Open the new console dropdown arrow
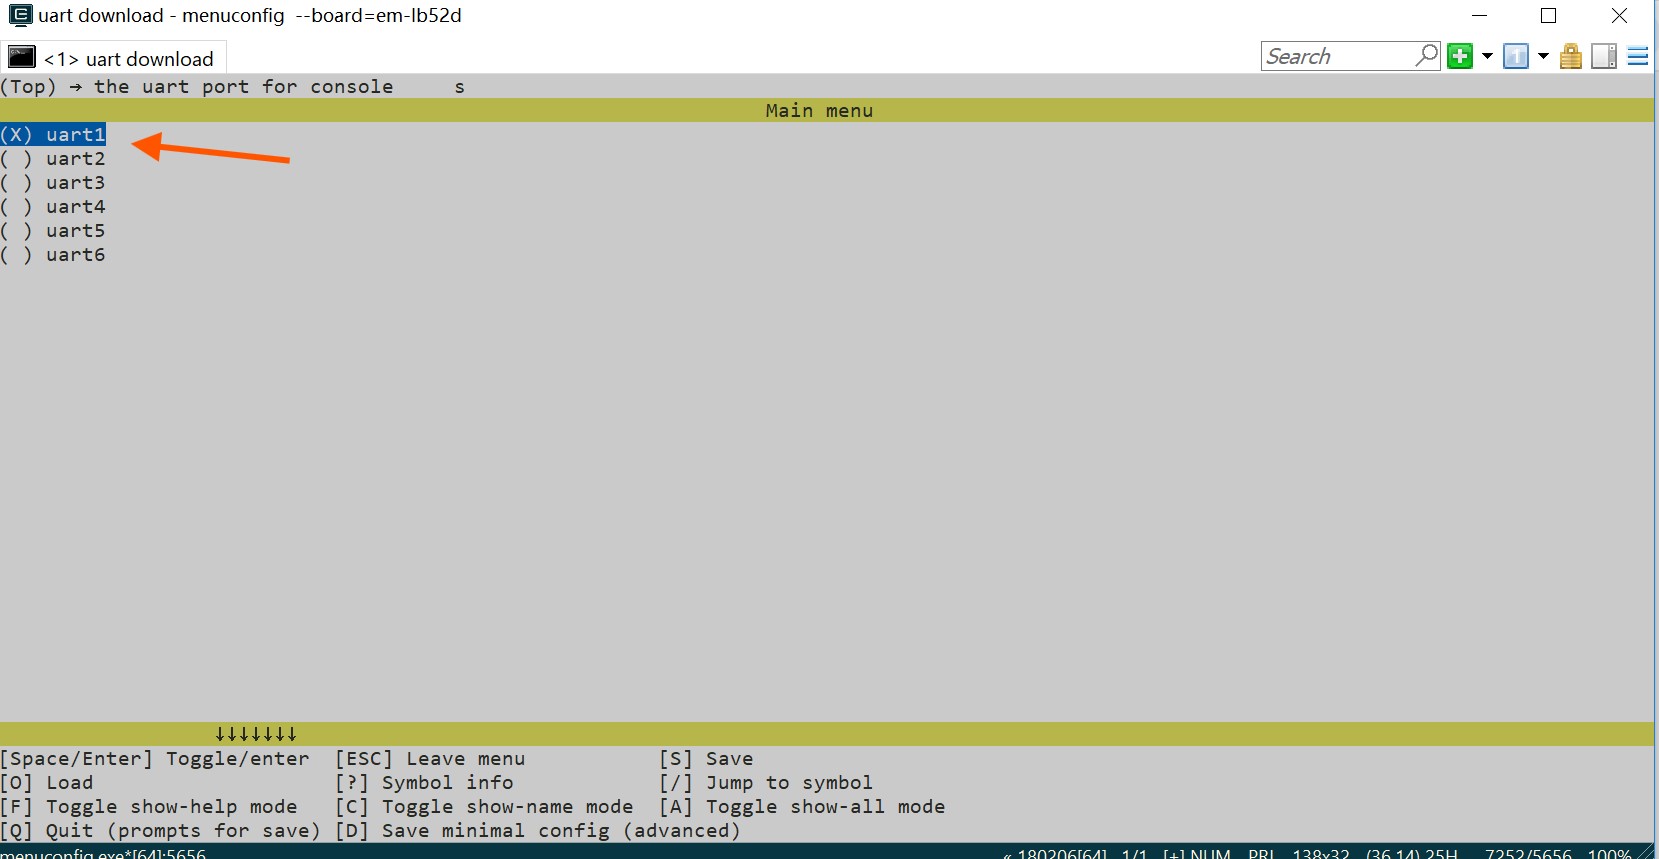 1487,56
